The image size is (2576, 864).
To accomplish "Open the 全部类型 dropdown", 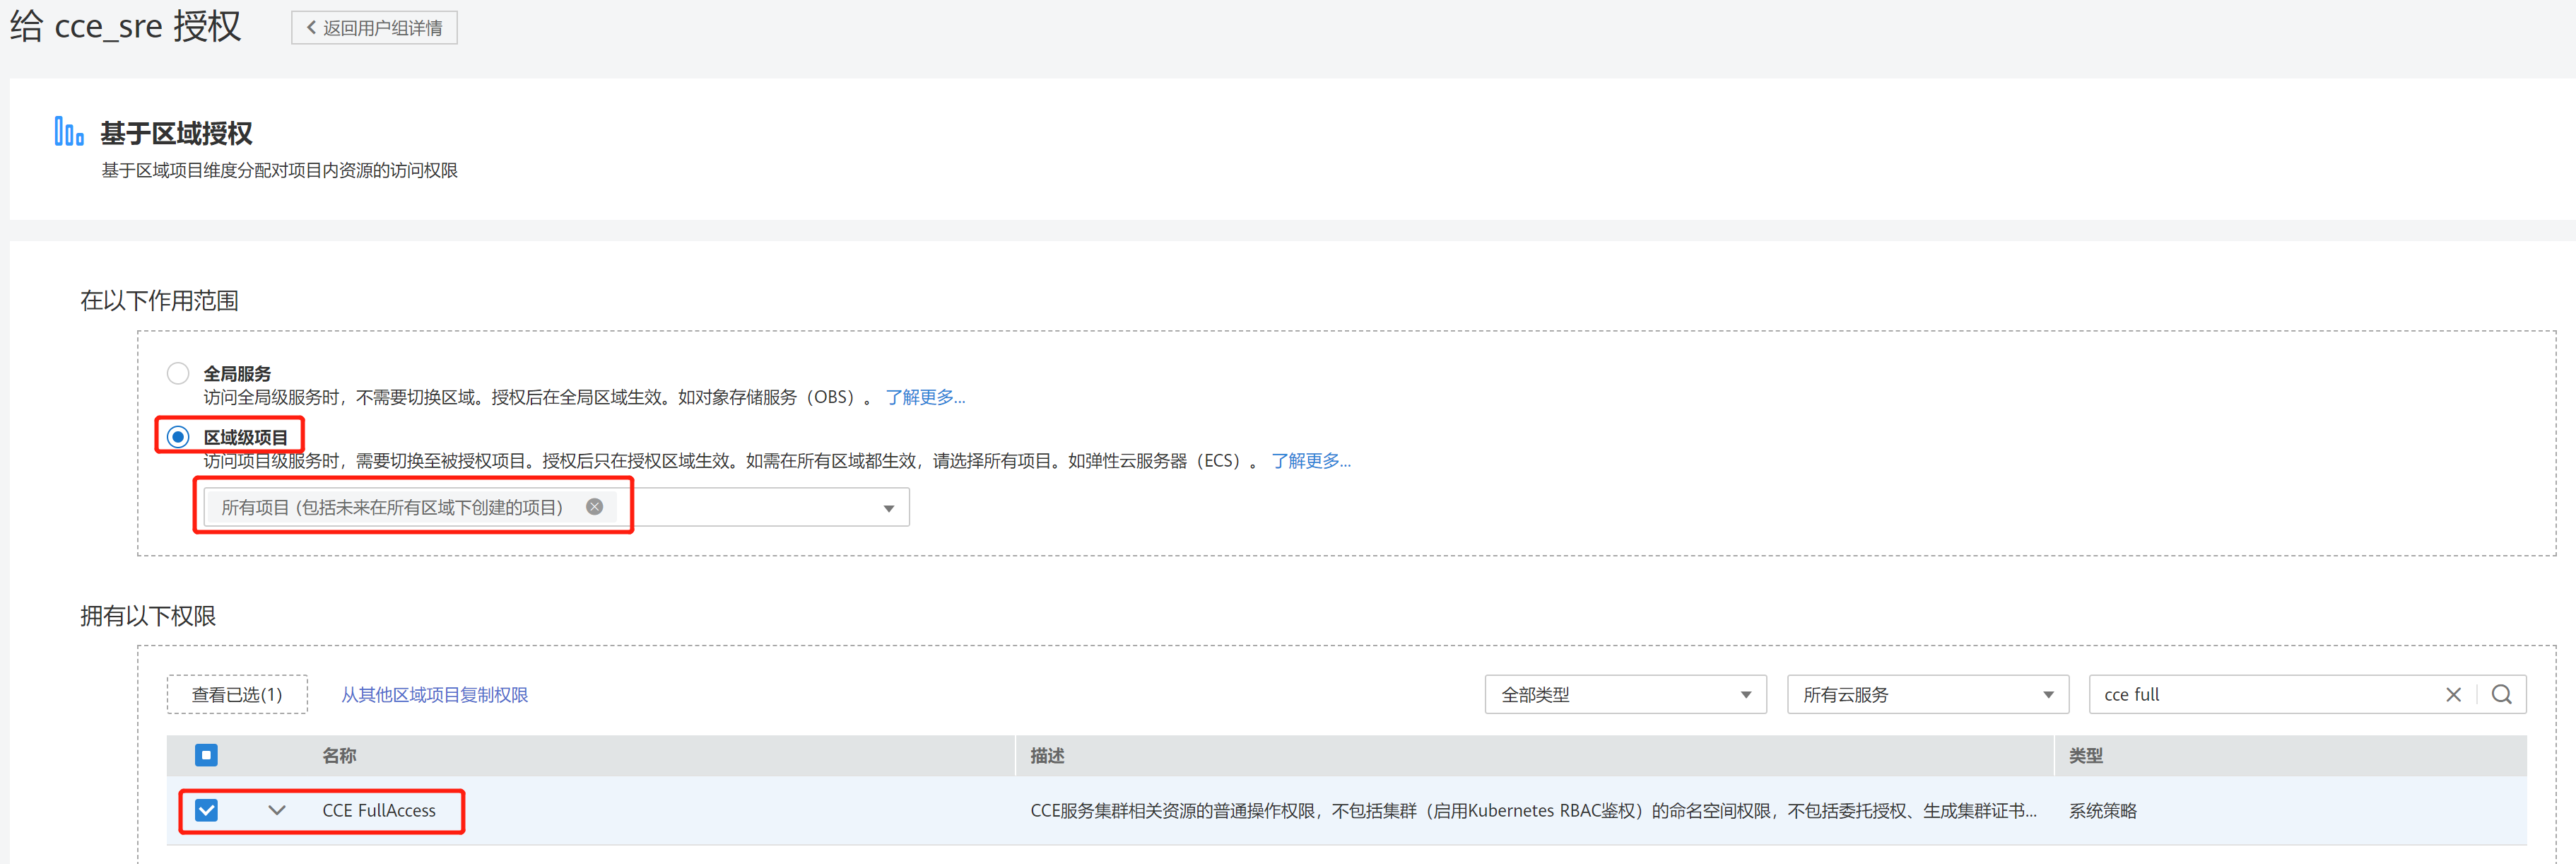I will click(x=1625, y=694).
